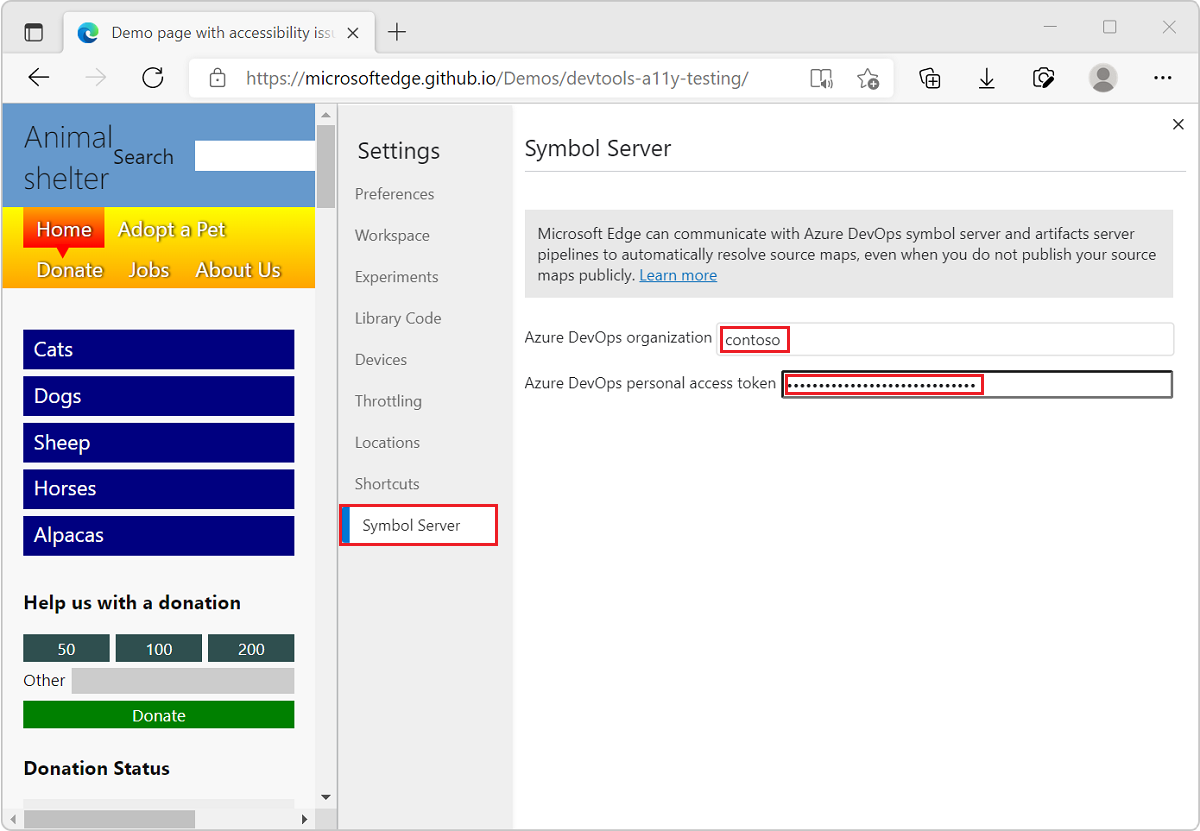This screenshot has width=1200, height=831.
Task: Open the Web capture tool
Action: click(x=1043, y=78)
